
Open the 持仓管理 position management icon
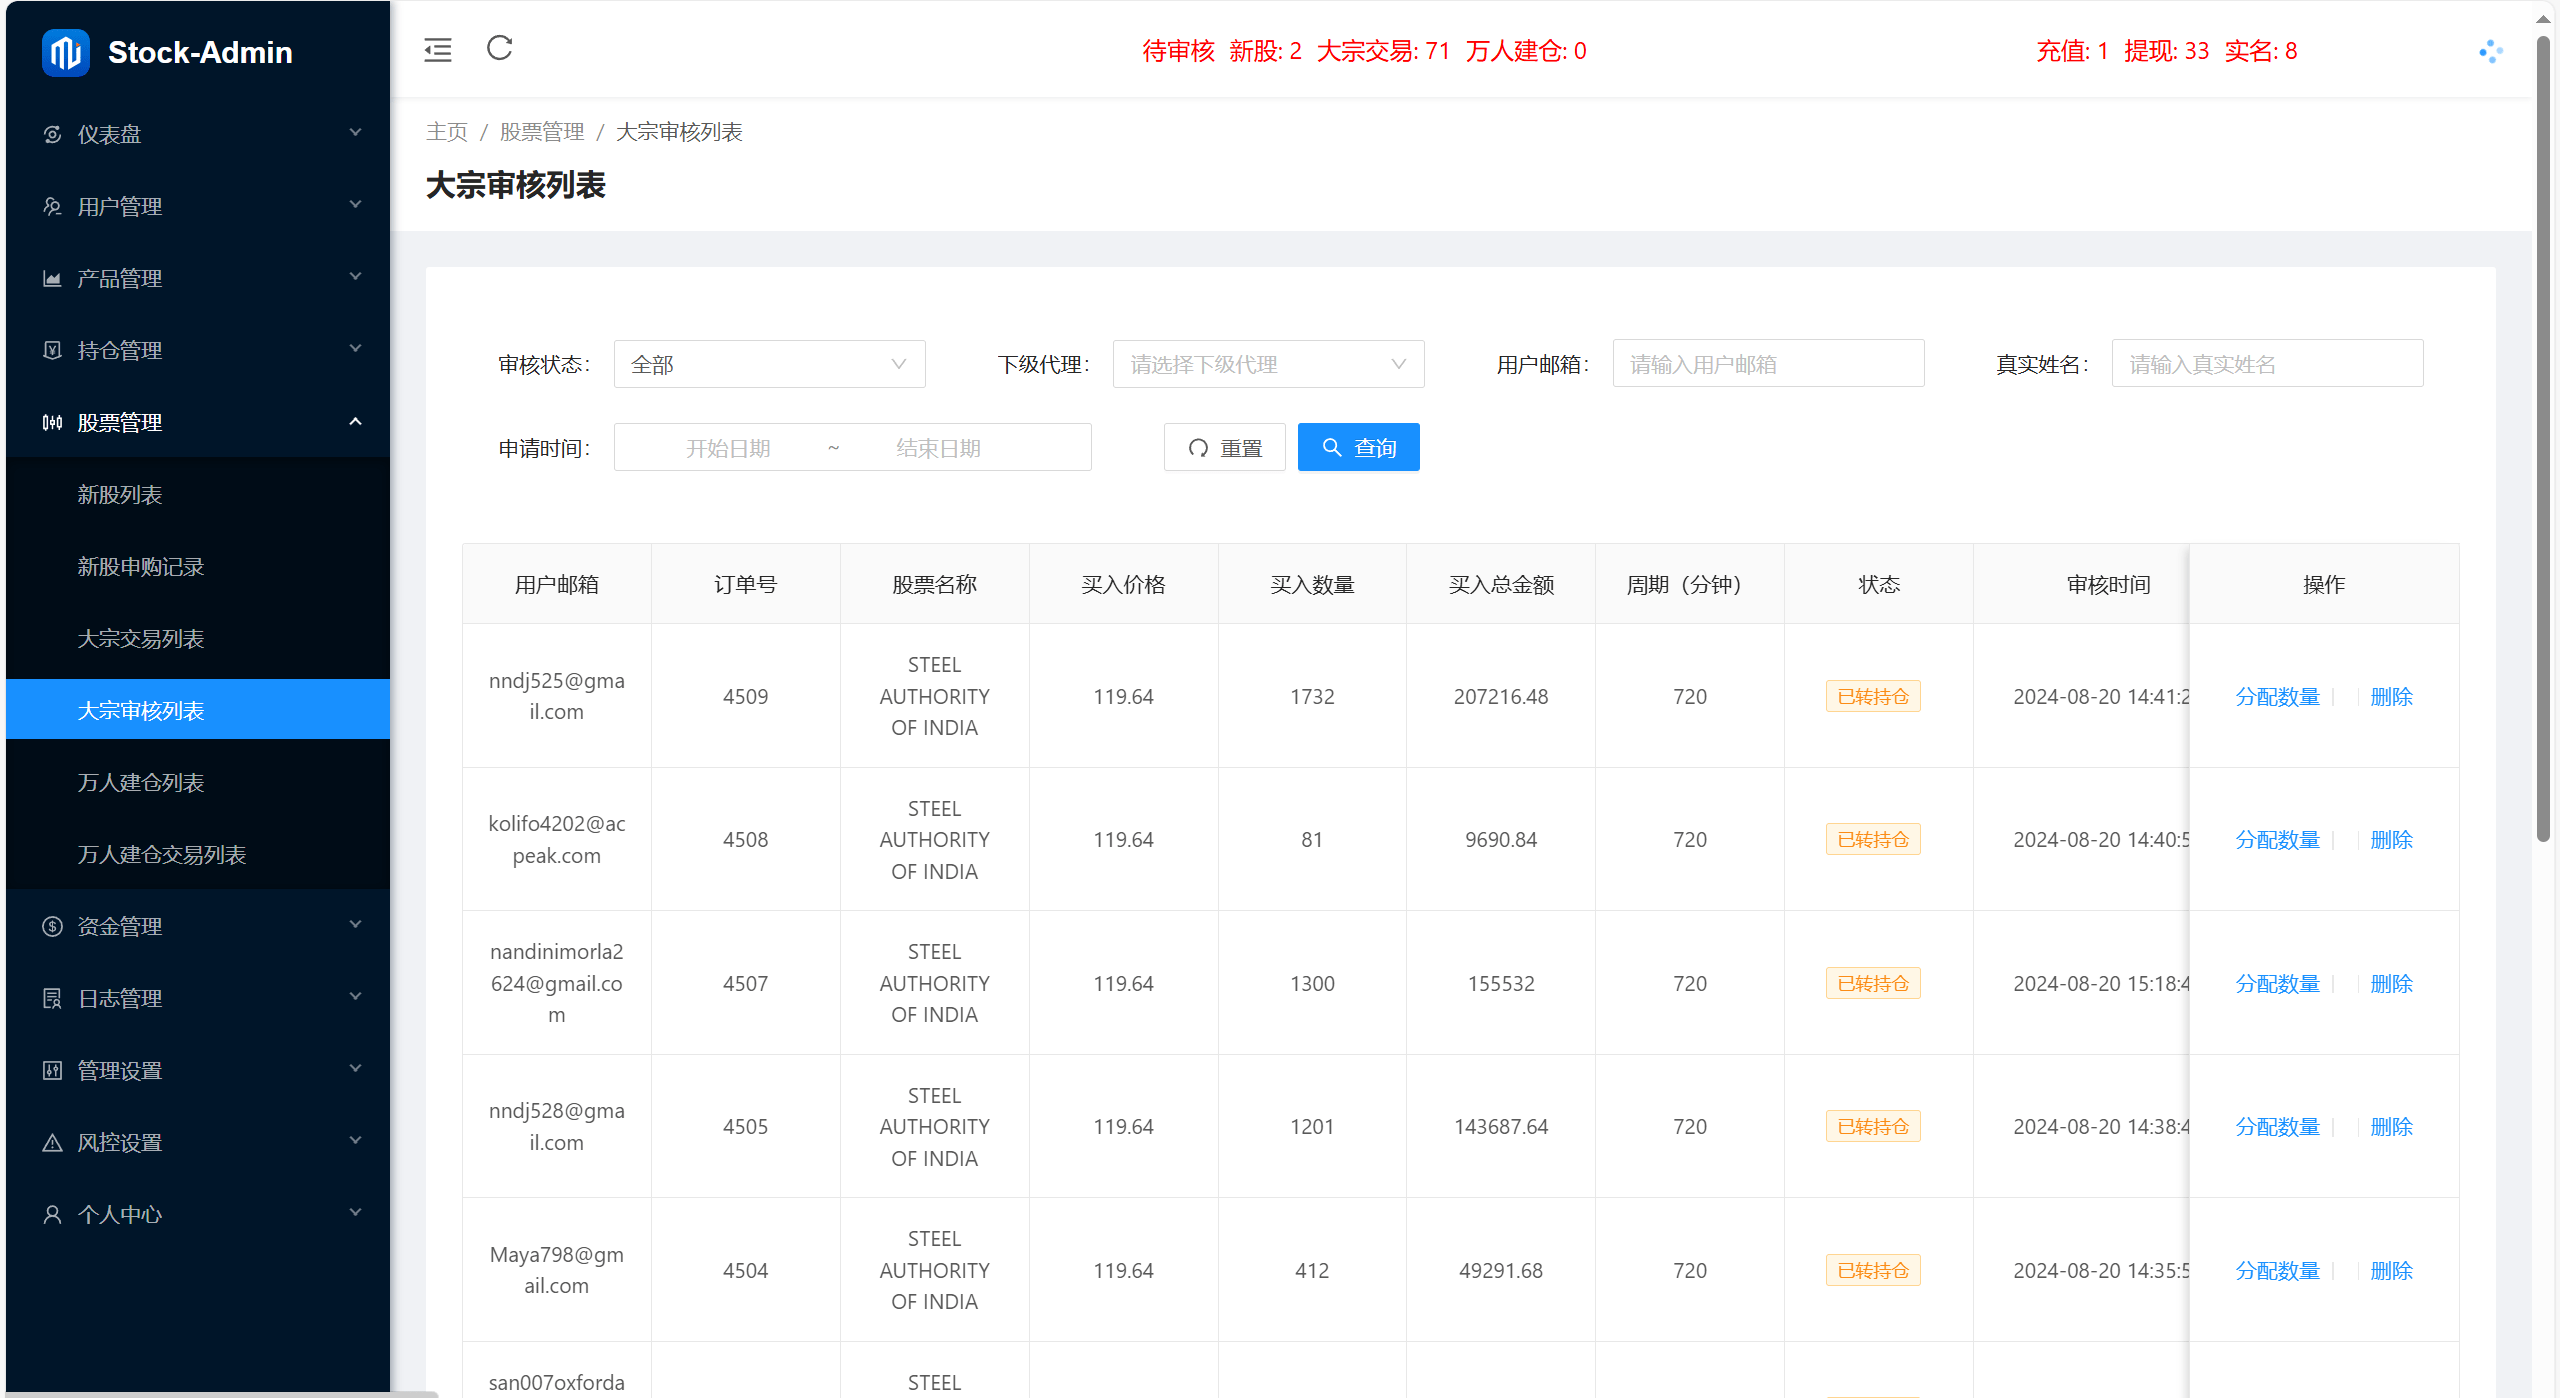(53, 350)
